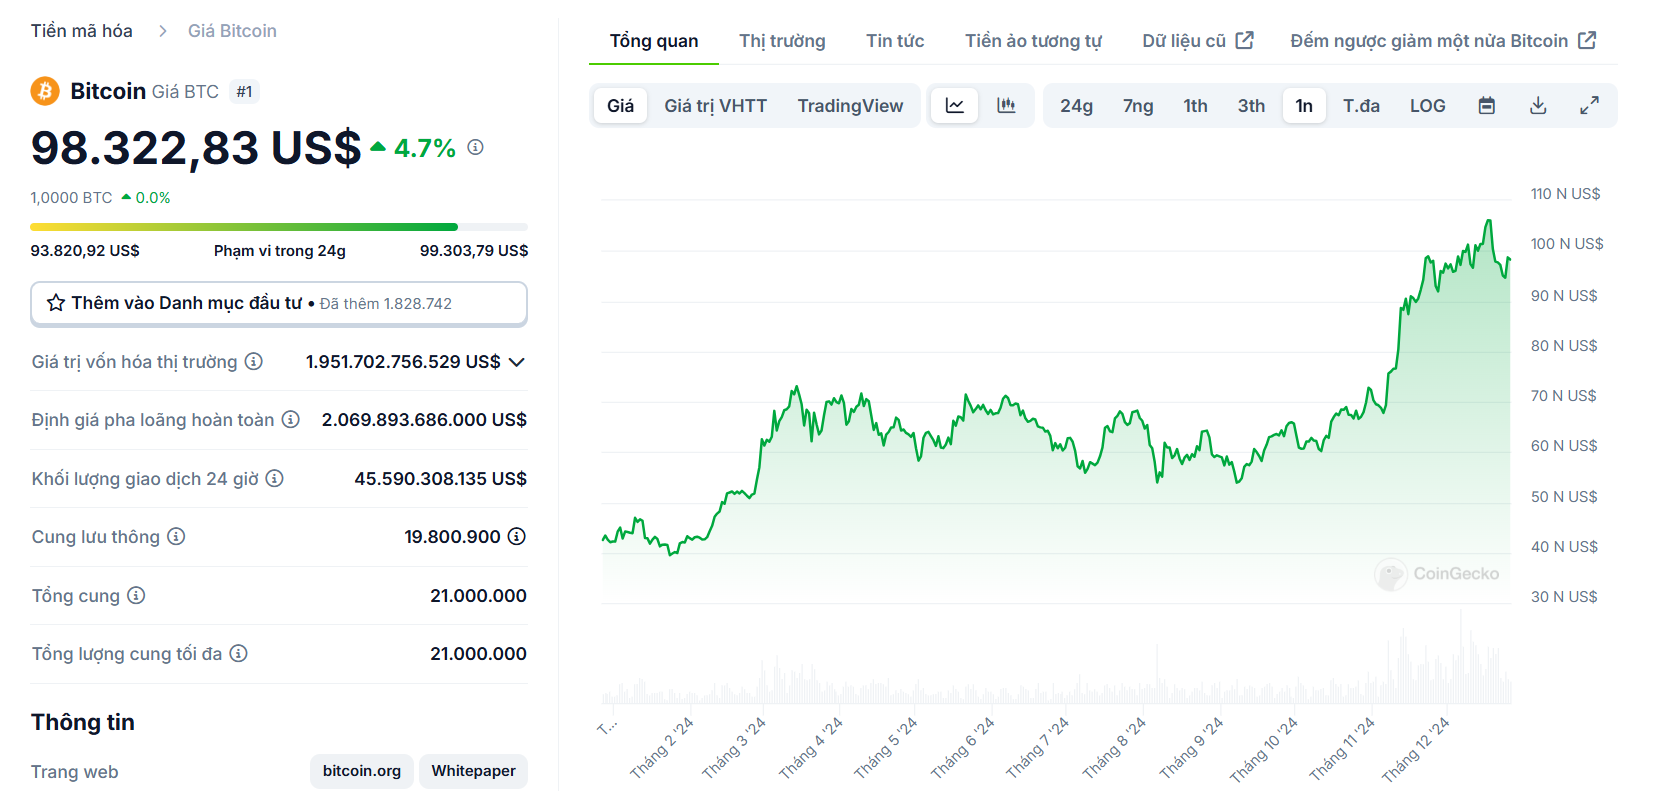The image size is (1653, 791).
Task: Download chart data icon
Action: click(x=1538, y=106)
